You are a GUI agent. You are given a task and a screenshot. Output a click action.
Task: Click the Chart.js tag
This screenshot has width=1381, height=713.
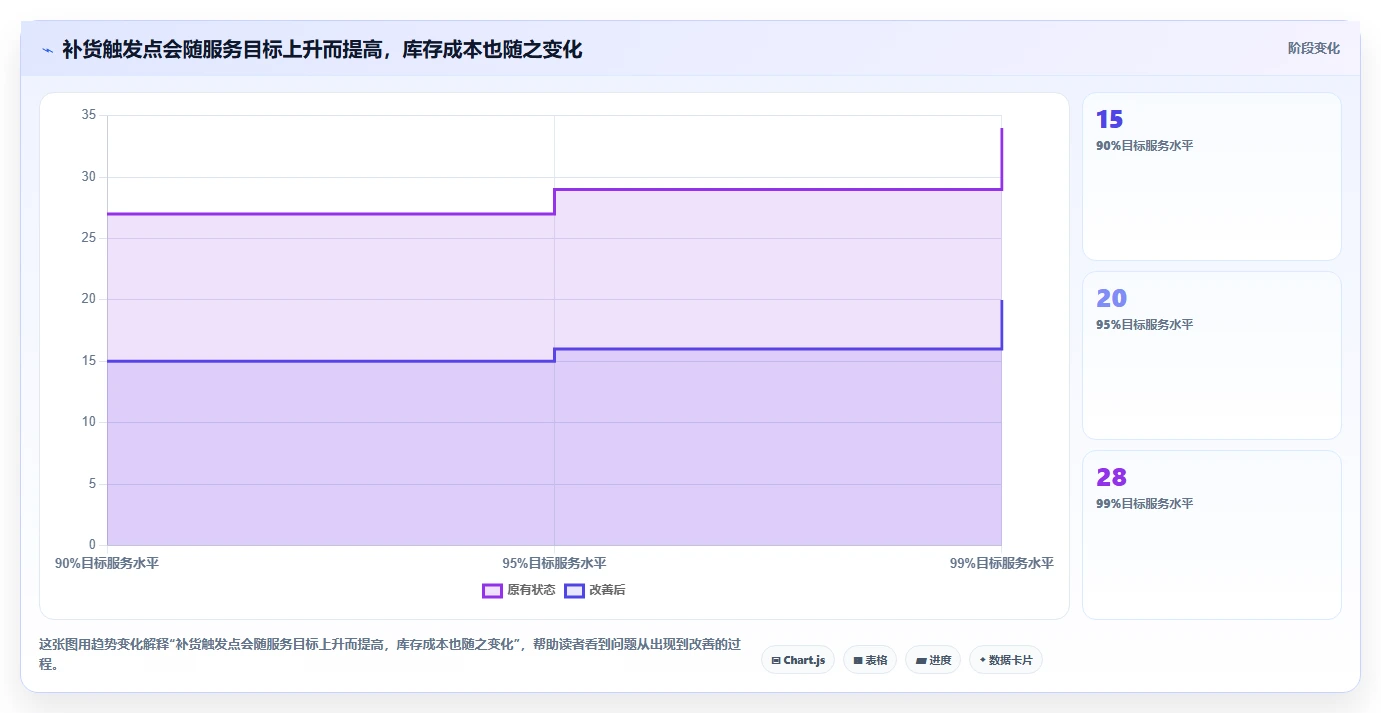coord(798,660)
